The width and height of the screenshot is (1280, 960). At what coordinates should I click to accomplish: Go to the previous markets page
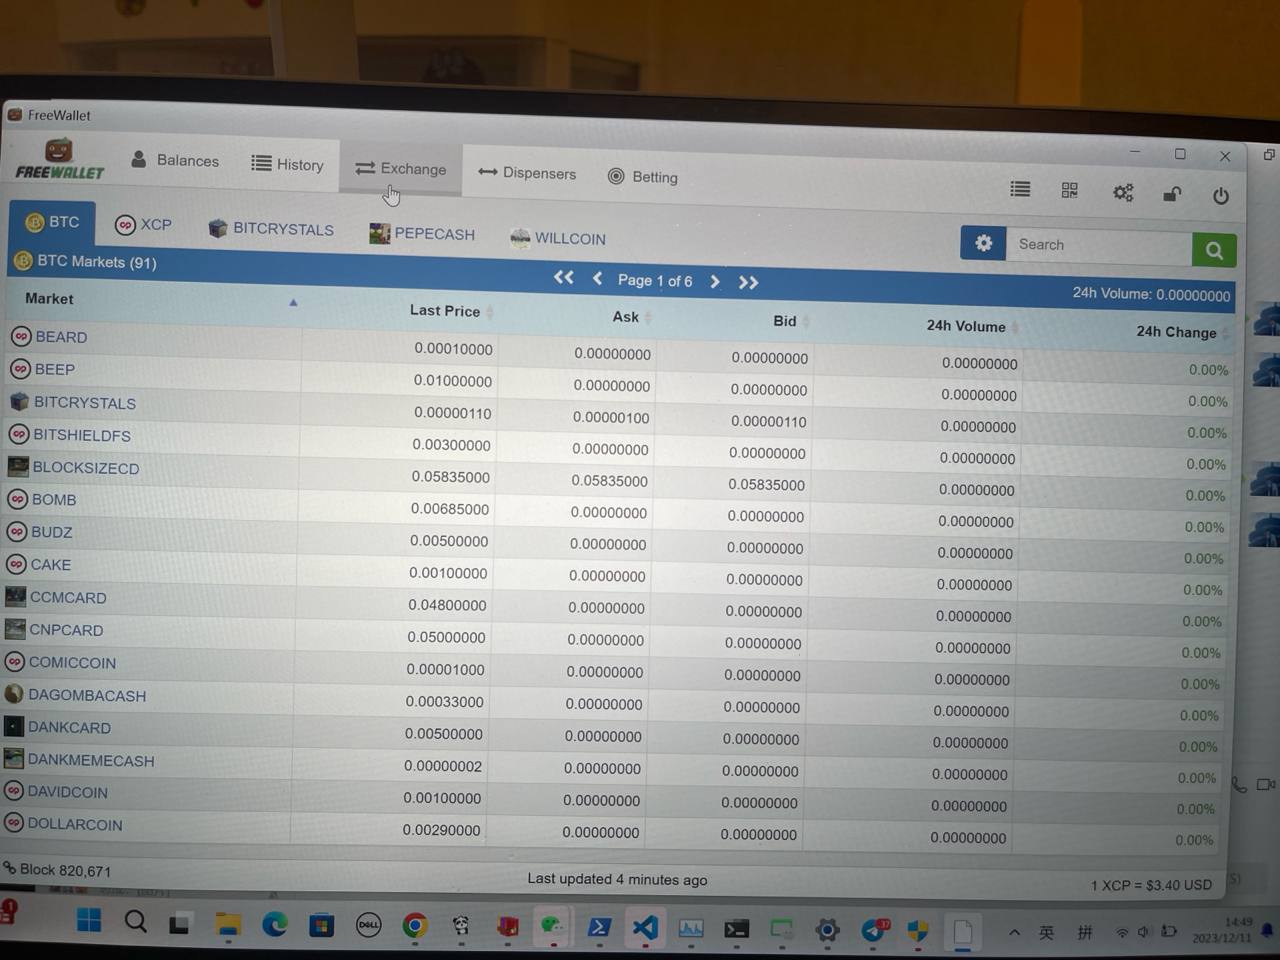(597, 279)
